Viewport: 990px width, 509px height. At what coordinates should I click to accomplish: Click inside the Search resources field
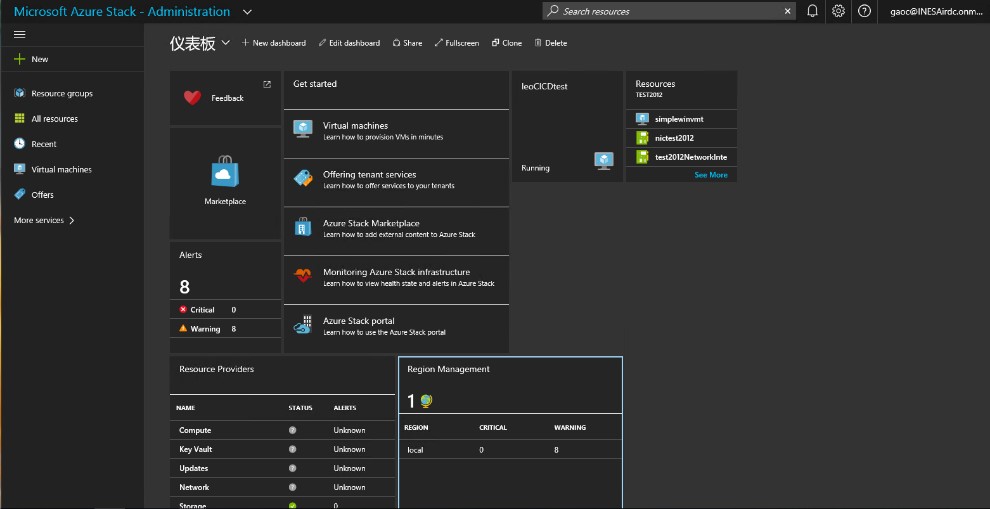click(669, 11)
